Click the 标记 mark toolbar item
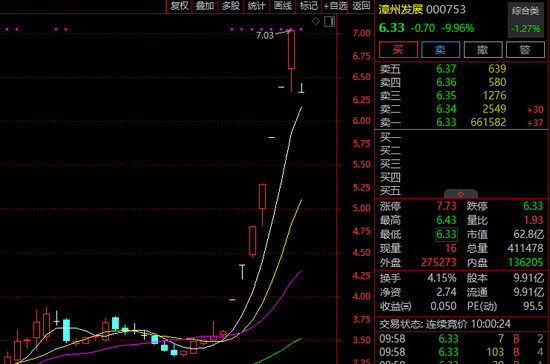The height and width of the screenshot is (364, 550). point(308,6)
